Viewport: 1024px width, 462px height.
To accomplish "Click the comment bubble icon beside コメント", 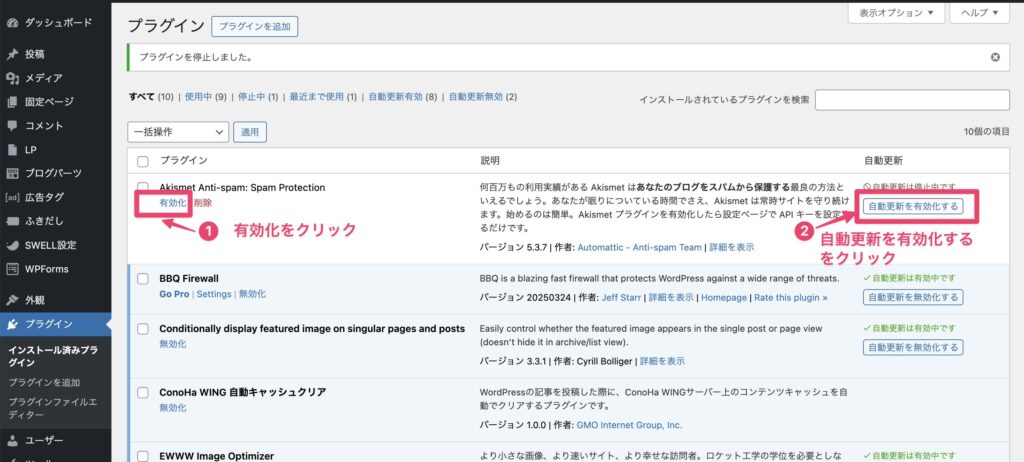I will click(x=12, y=125).
